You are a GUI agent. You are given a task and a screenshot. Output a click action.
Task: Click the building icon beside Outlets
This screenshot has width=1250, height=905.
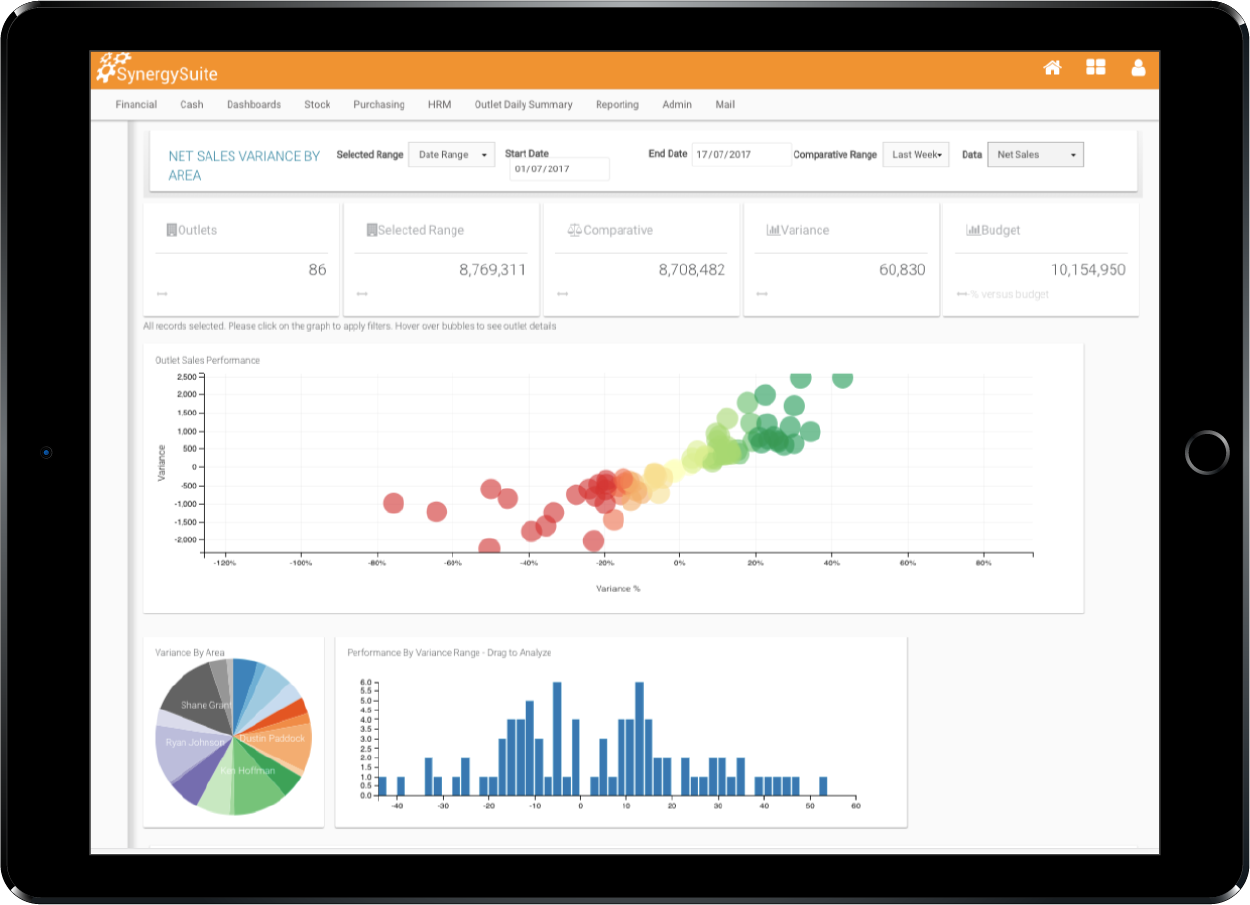click(x=171, y=230)
